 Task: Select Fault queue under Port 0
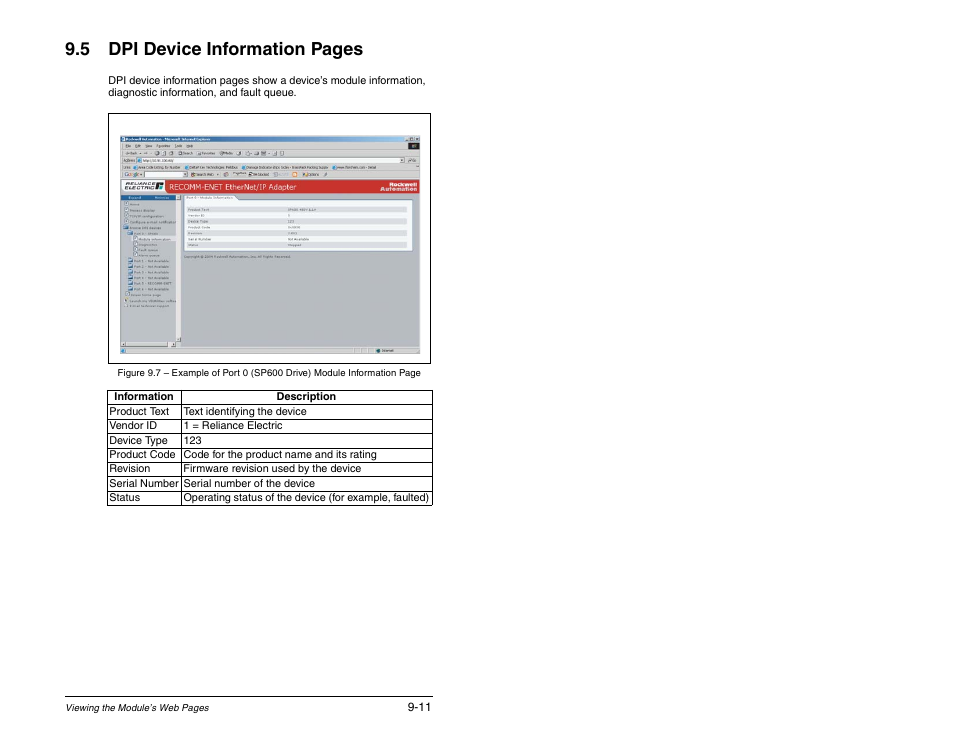point(148,250)
